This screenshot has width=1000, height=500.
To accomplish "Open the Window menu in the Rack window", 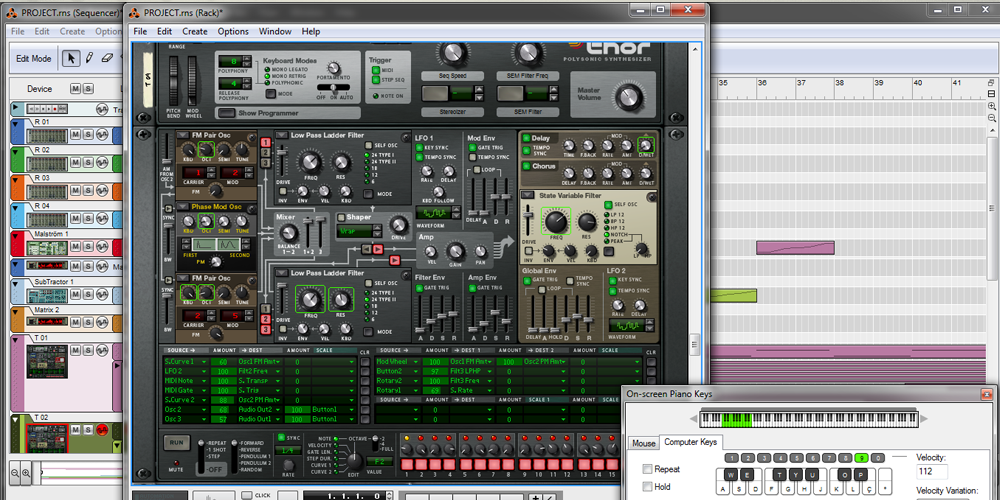I will point(275,31).
